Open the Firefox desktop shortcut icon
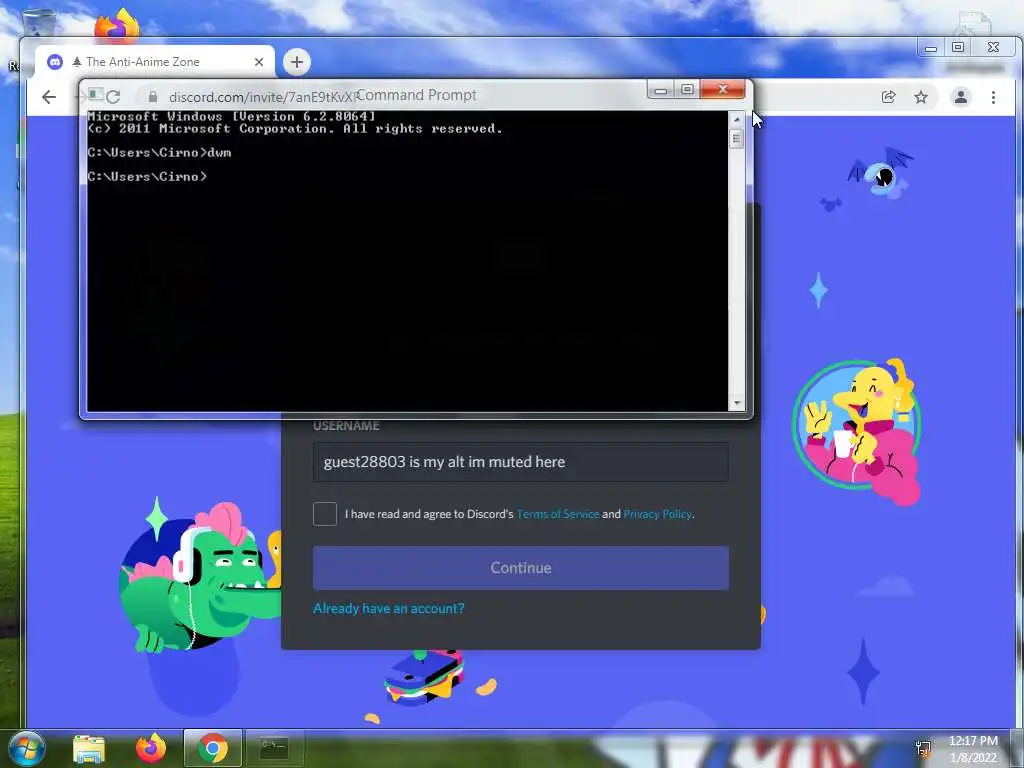 pos(117,25)
